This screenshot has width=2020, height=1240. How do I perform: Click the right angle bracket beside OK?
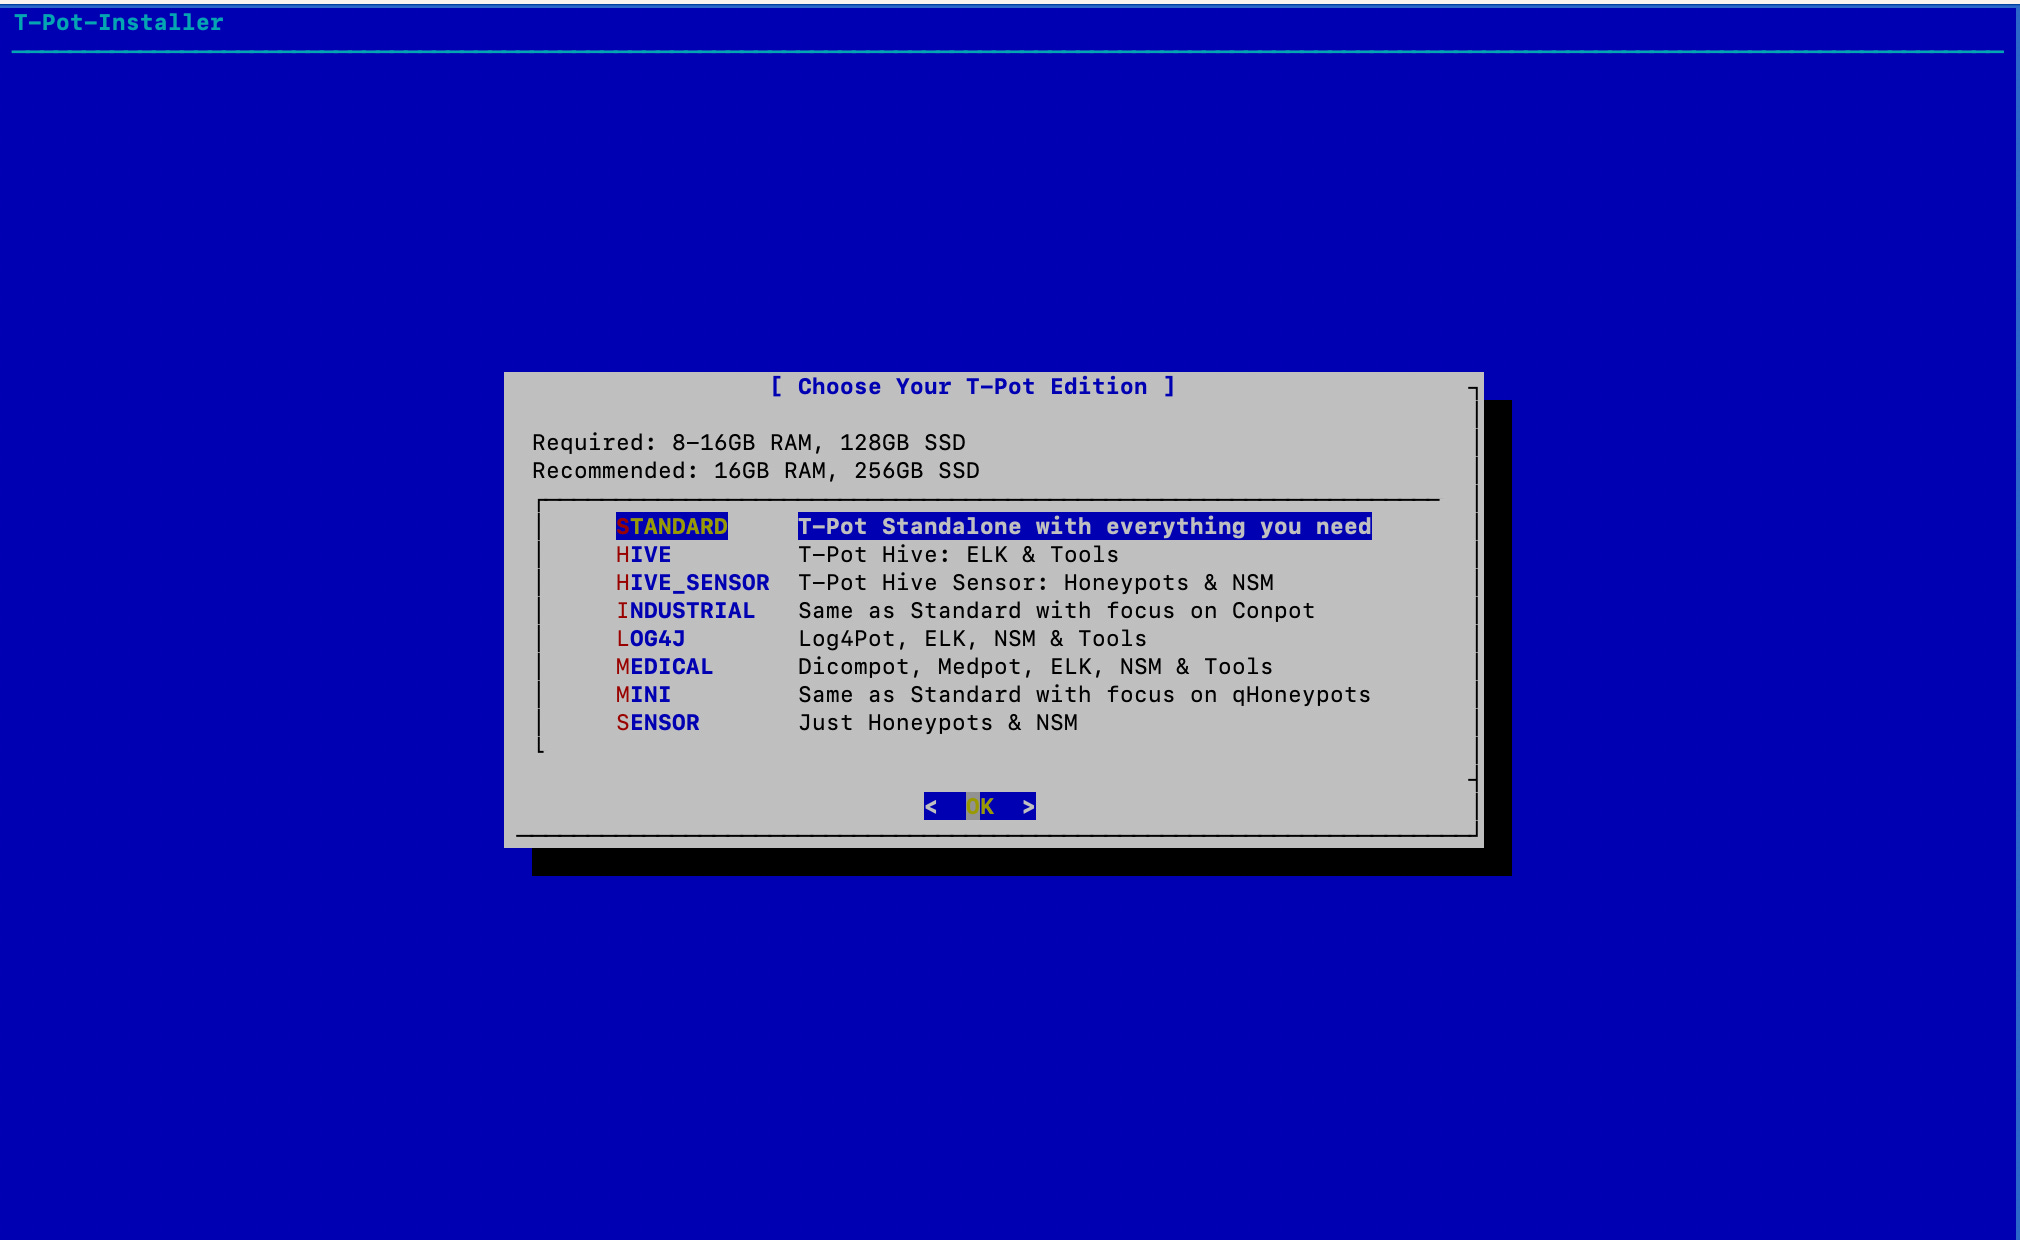tap(1028, 806)
